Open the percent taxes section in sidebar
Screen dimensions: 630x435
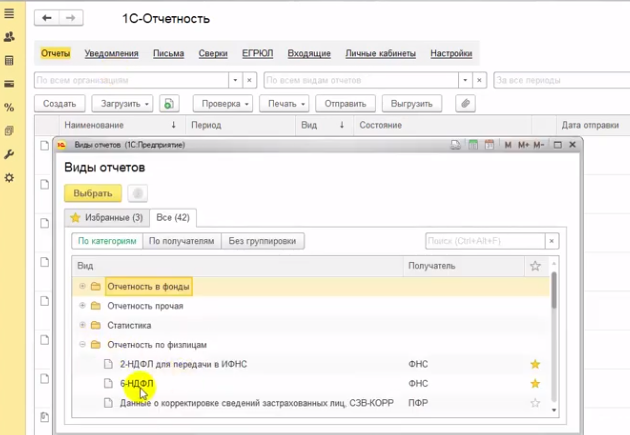tap(9, 107)
